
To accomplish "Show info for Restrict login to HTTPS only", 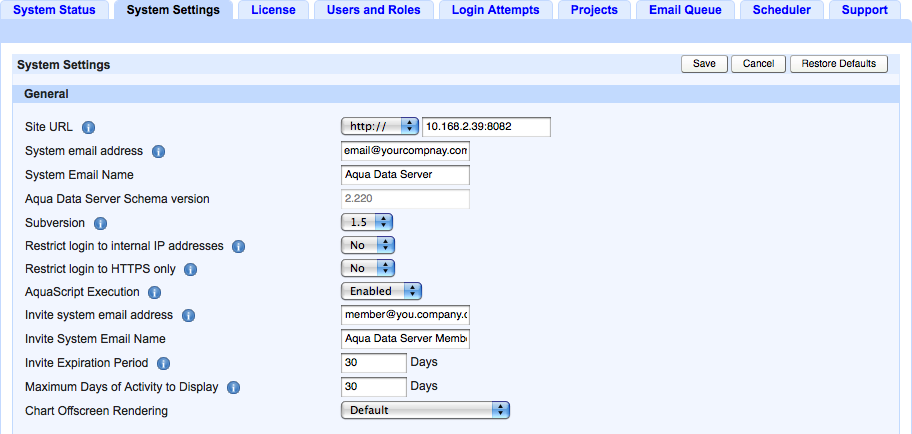I will pos(190,270).
